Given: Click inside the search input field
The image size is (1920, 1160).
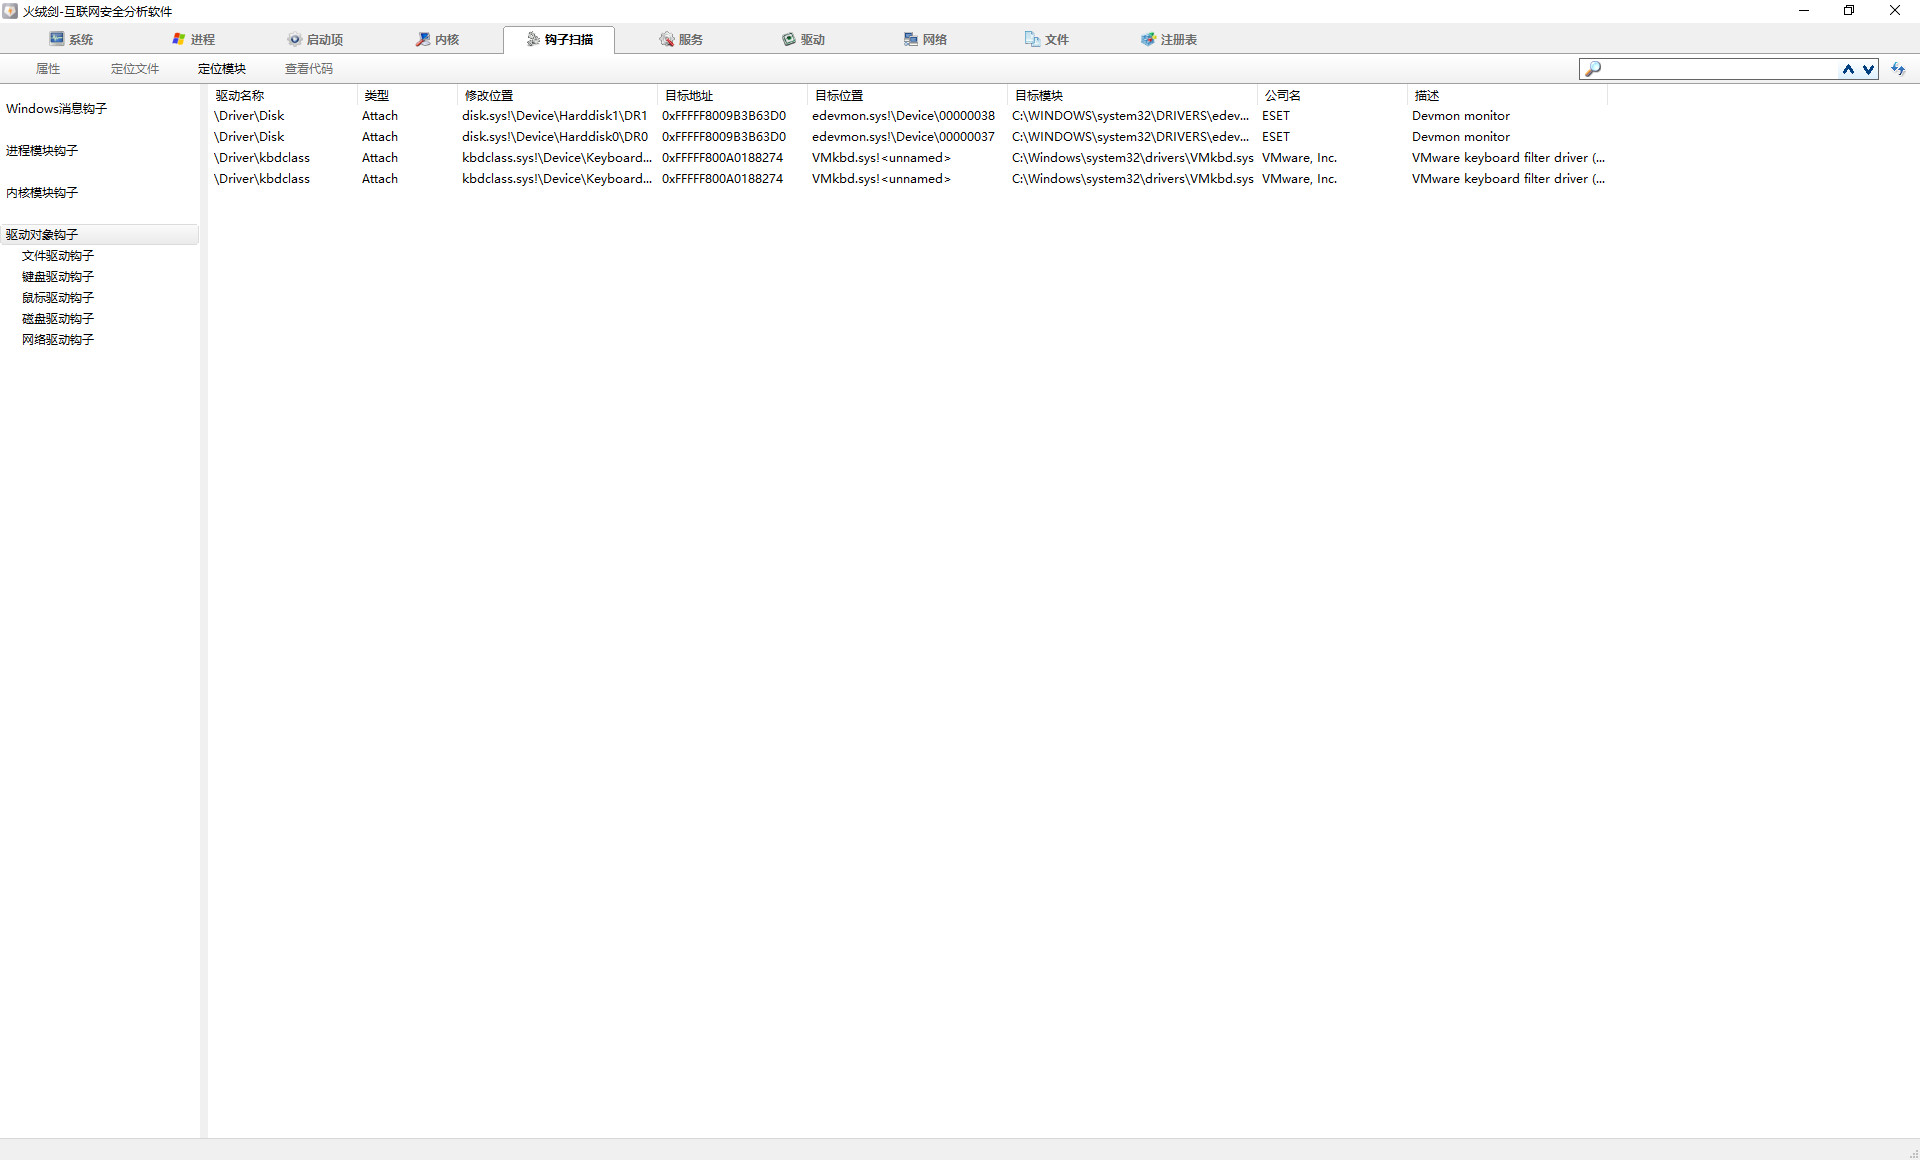Looking at the screenshot, I should pyautogui.click(x=1720, y=69).
